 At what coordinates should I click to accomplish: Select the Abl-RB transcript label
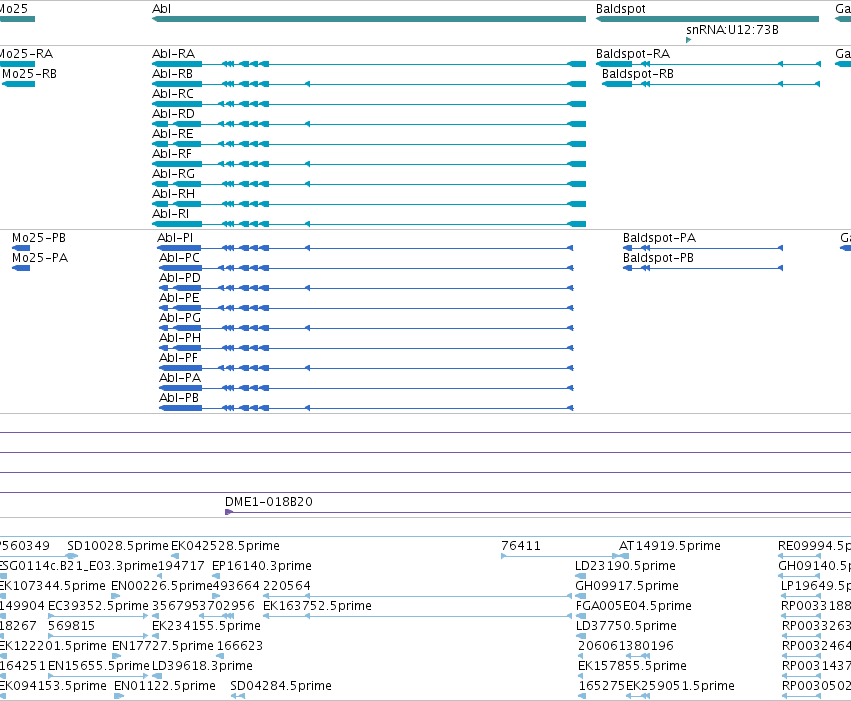pyautogui.click(x=173, y=74)
